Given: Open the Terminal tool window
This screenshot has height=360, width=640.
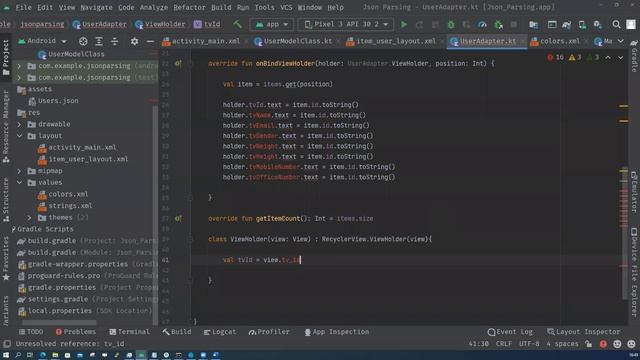Looking at the screenshot, I should 129,332.
